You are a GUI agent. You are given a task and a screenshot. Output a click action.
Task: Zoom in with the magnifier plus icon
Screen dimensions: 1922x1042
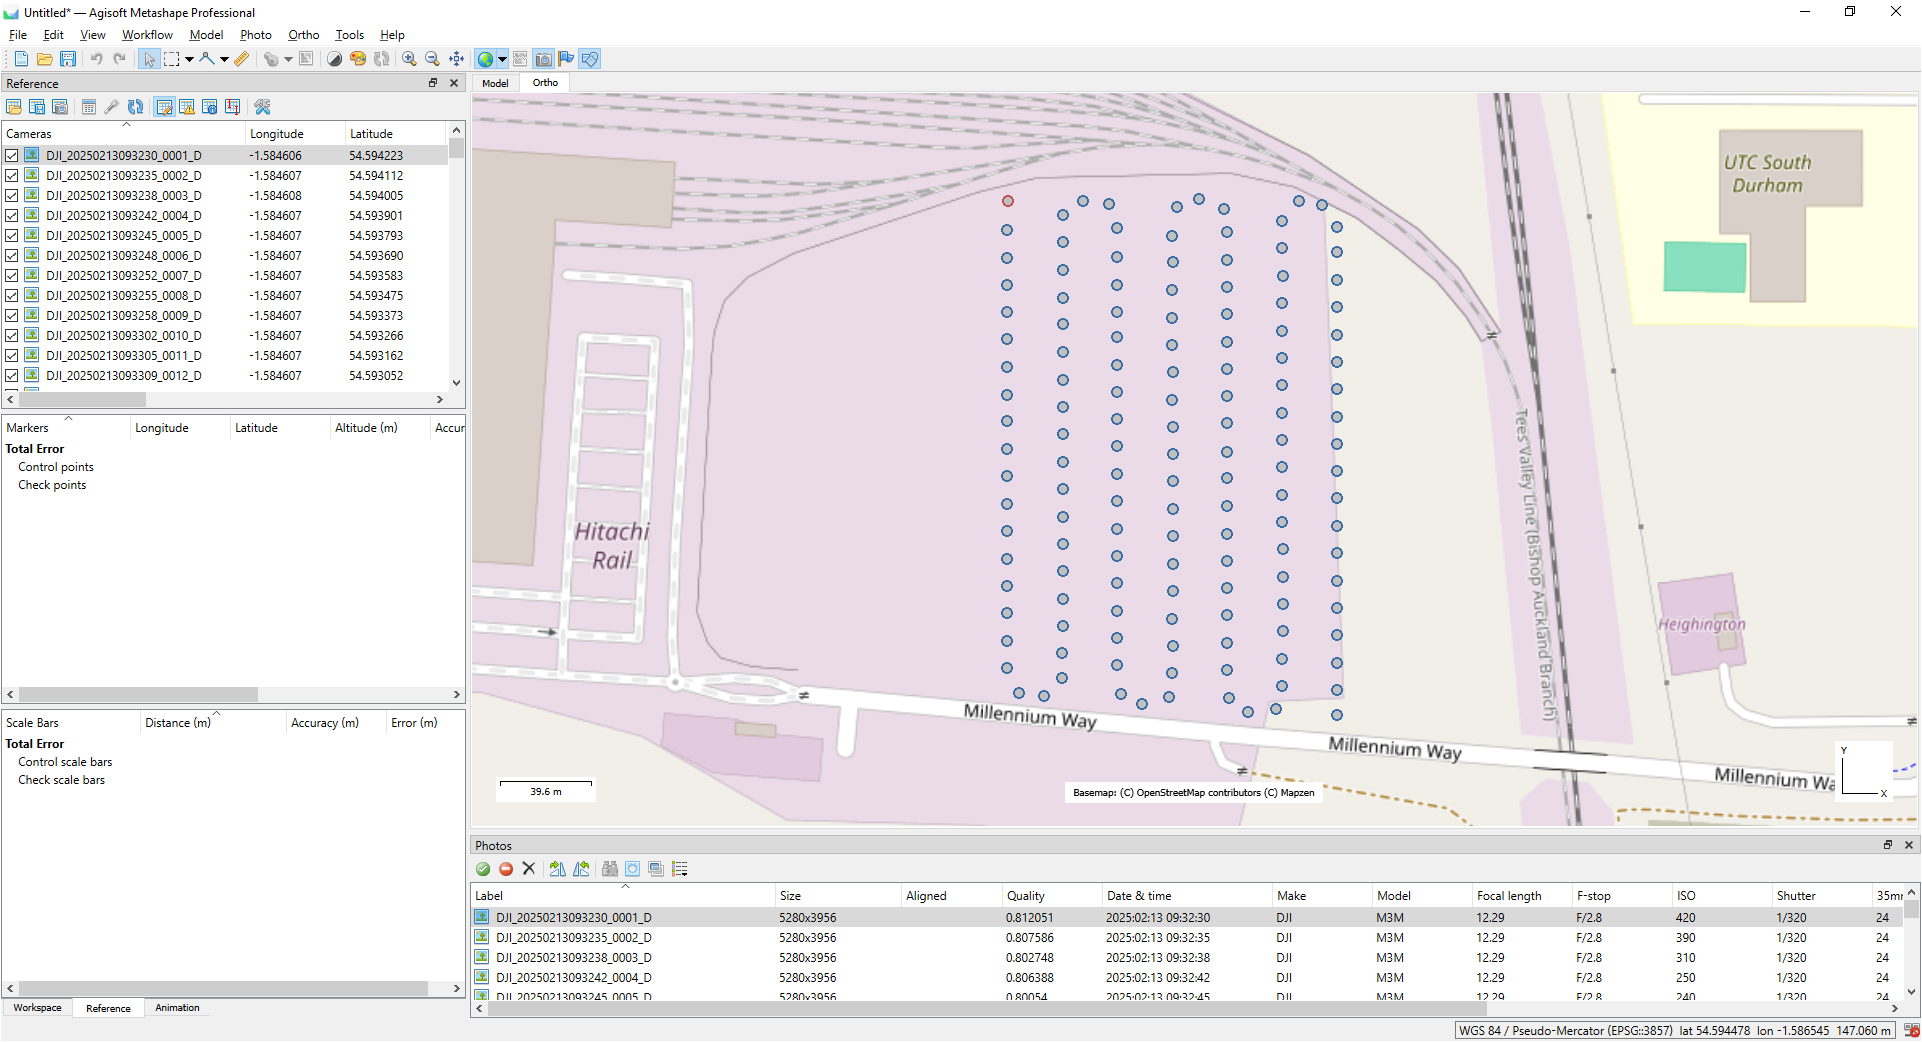pos(409,59)
